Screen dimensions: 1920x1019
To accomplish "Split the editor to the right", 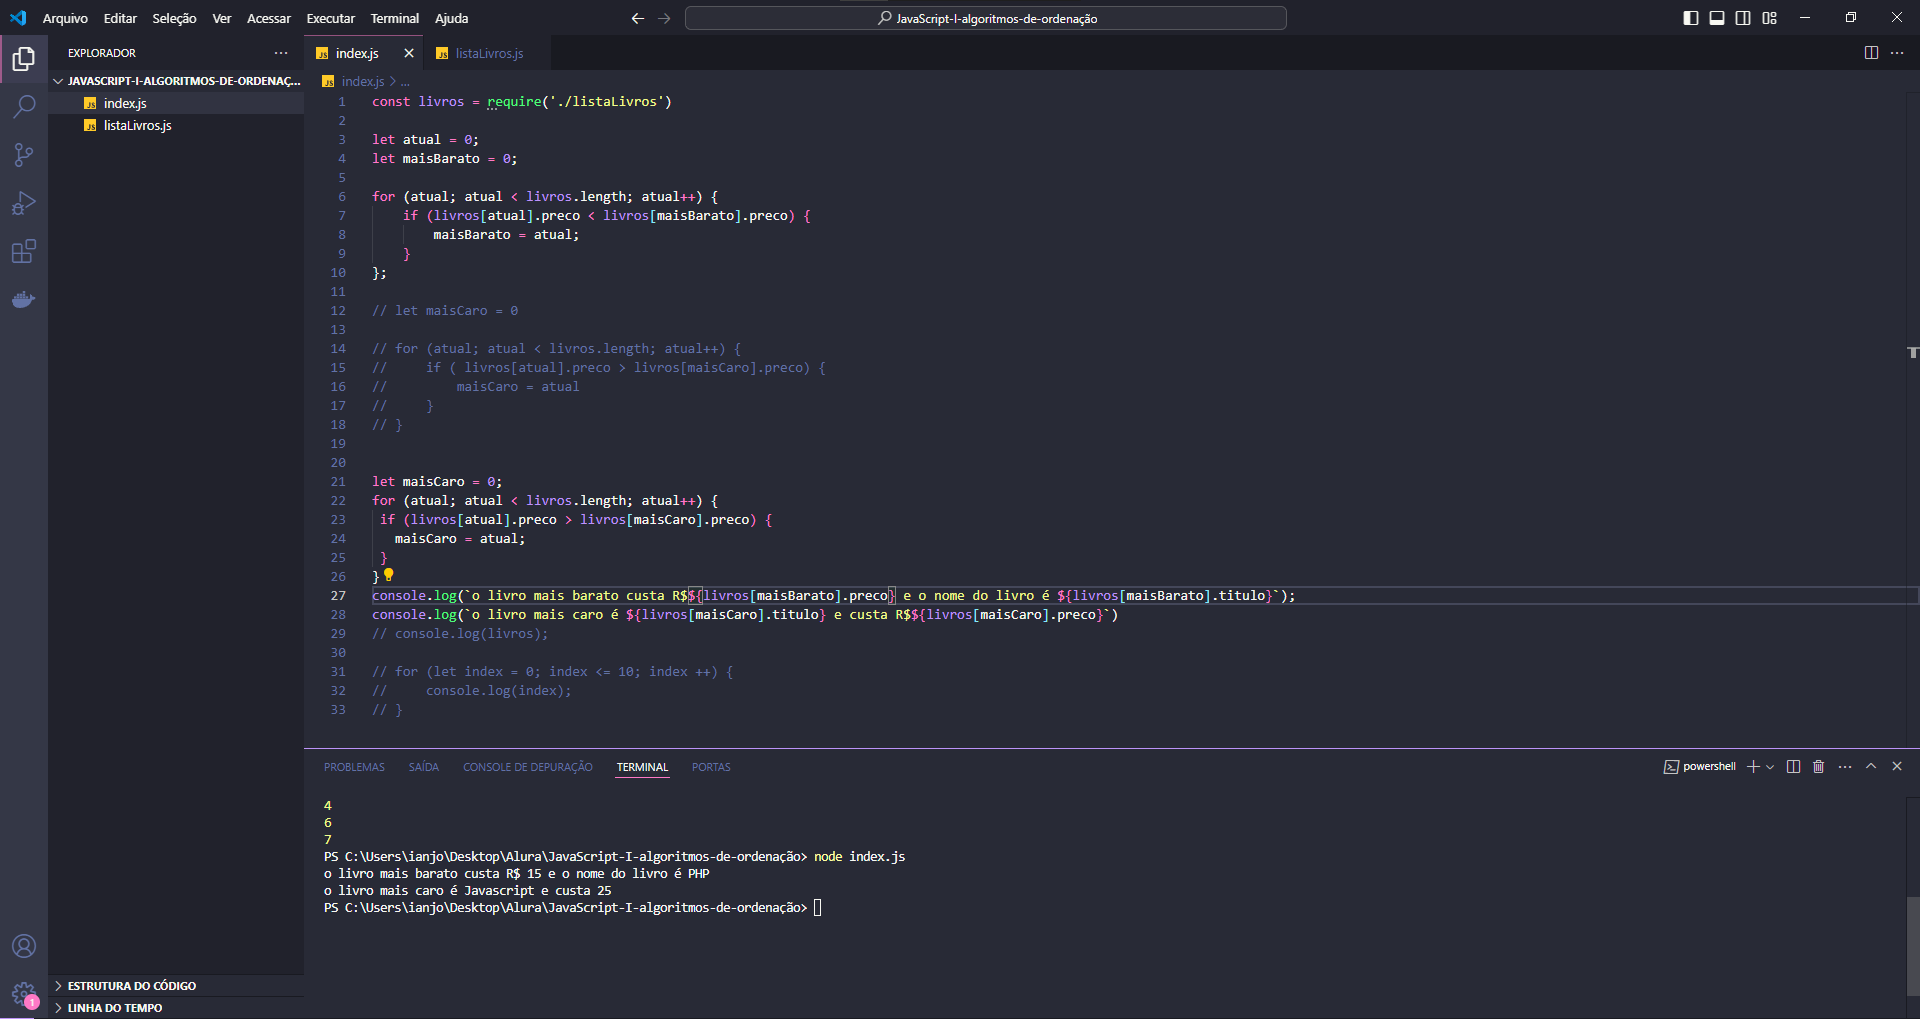I will (1871, 53).
